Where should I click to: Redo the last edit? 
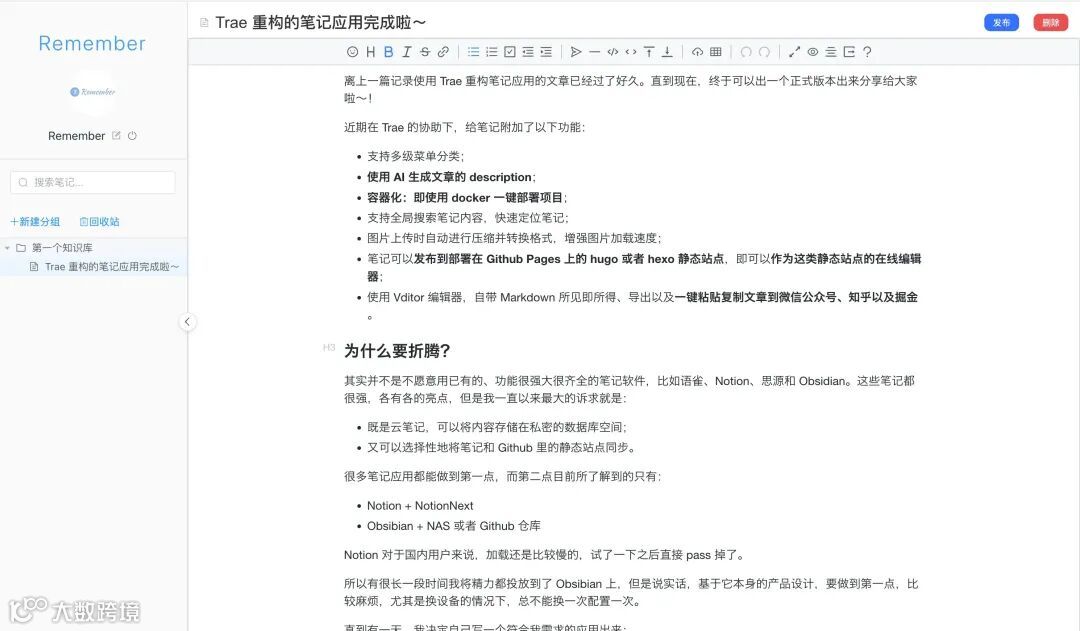coord(764,52)
